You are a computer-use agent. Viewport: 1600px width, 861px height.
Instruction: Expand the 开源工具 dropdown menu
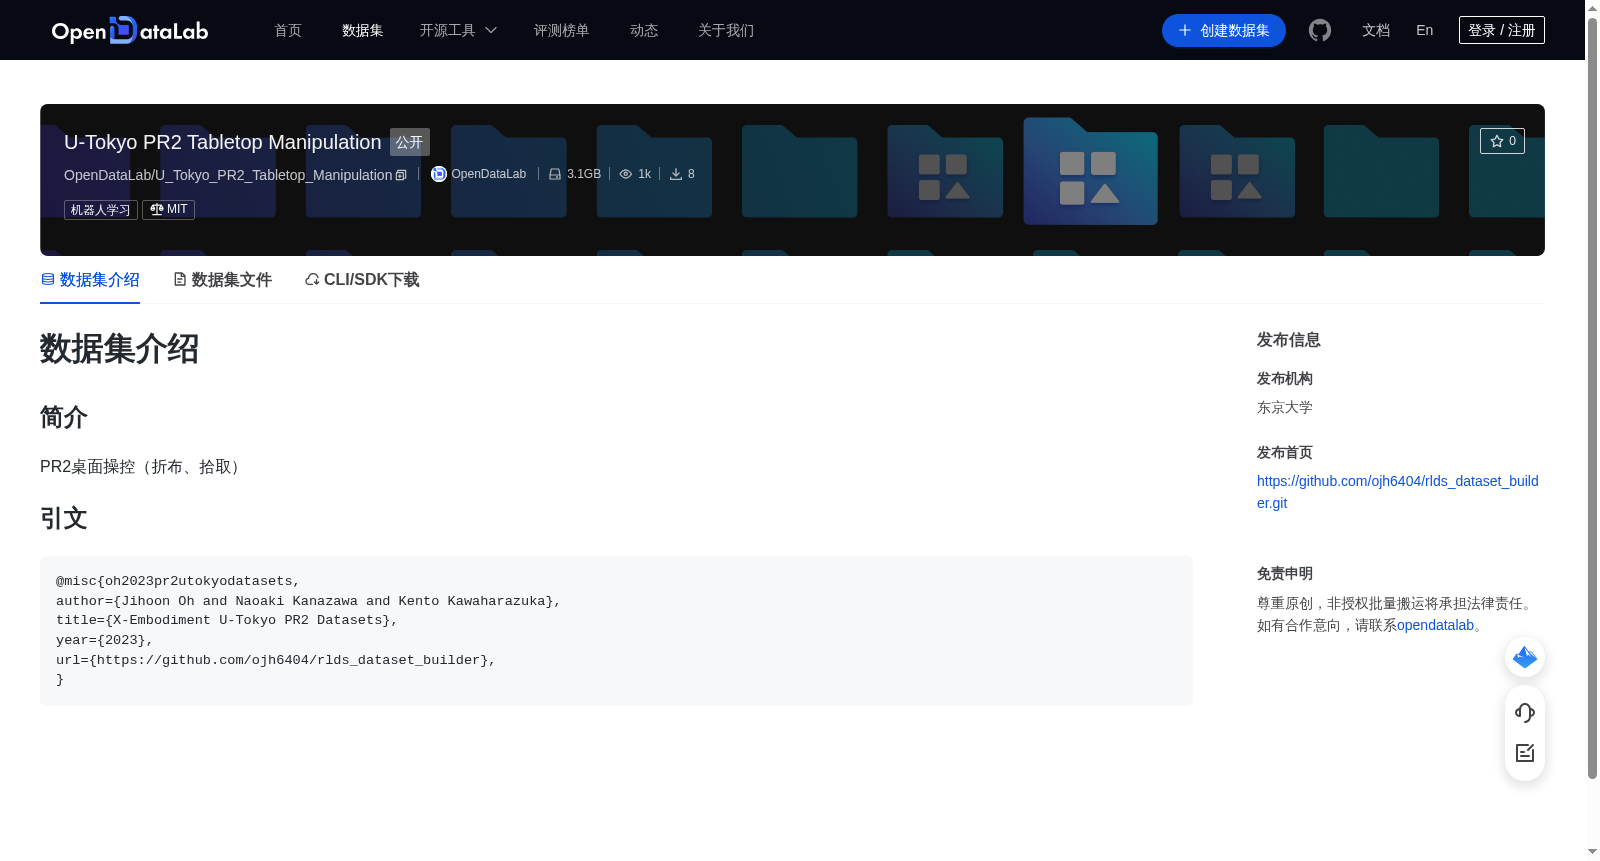(458, 31)
